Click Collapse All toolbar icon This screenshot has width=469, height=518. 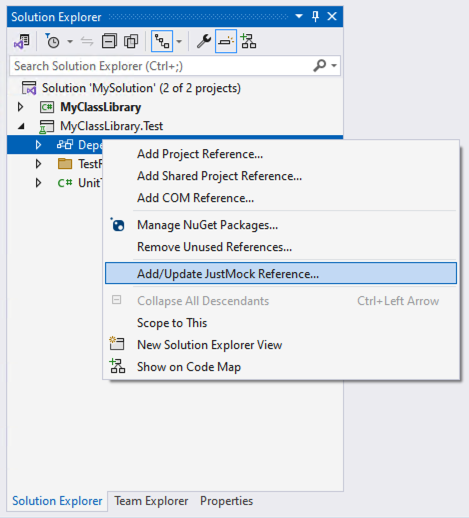point(109,41)
